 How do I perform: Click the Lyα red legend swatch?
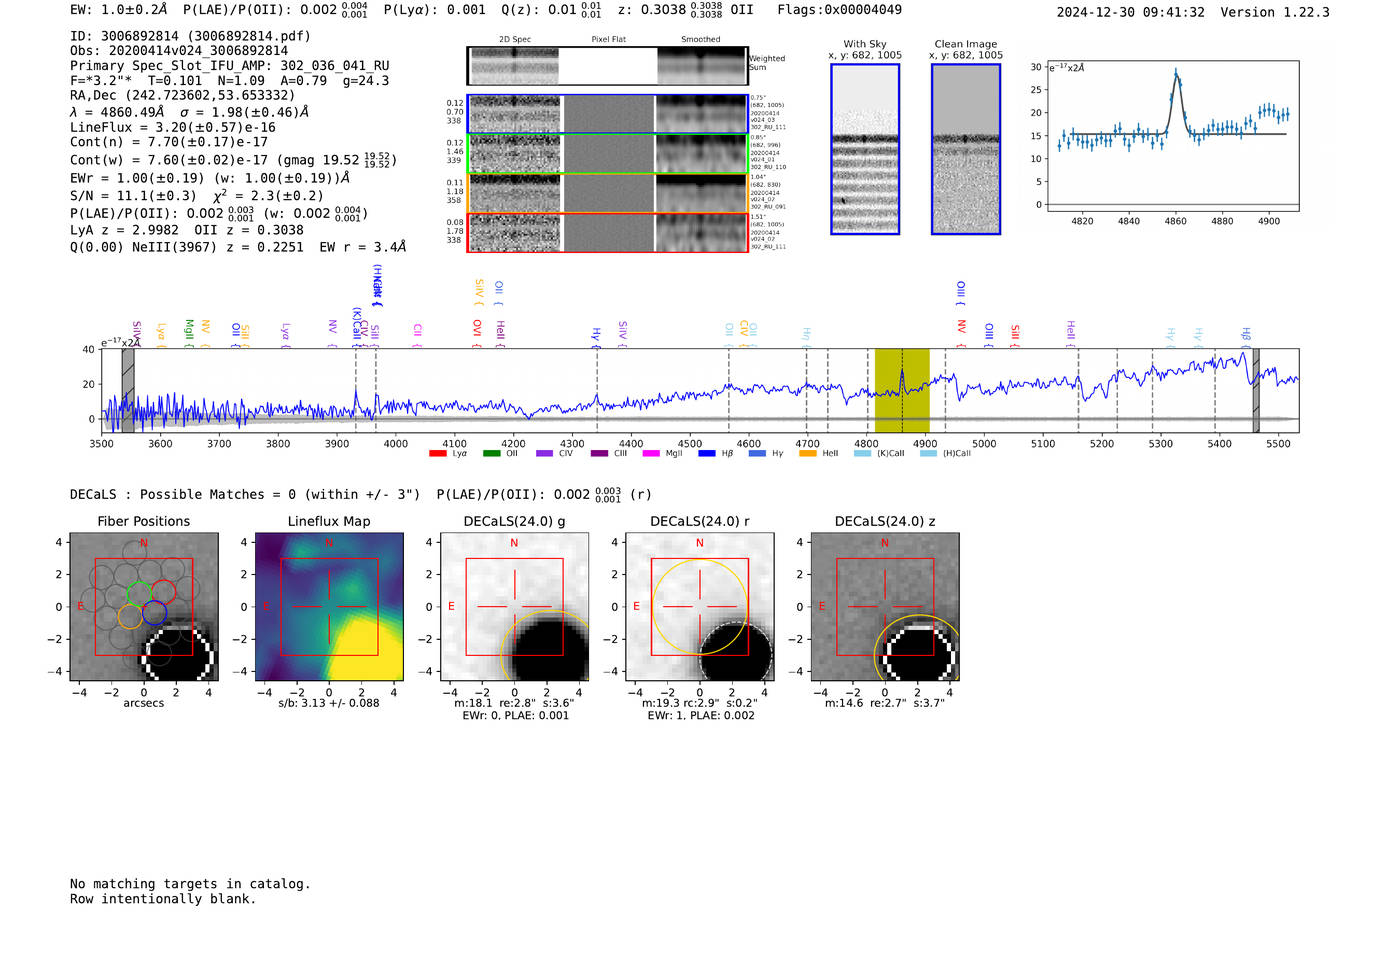[x=437, y=454]
